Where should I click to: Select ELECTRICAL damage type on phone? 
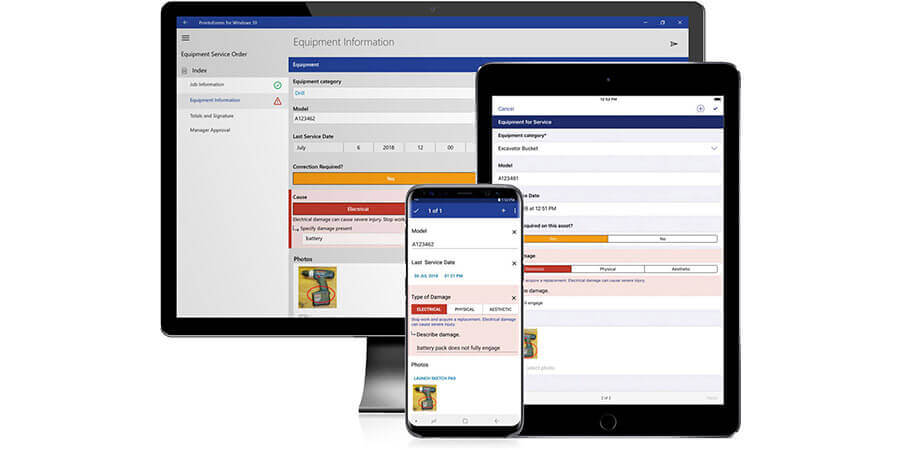429,309
